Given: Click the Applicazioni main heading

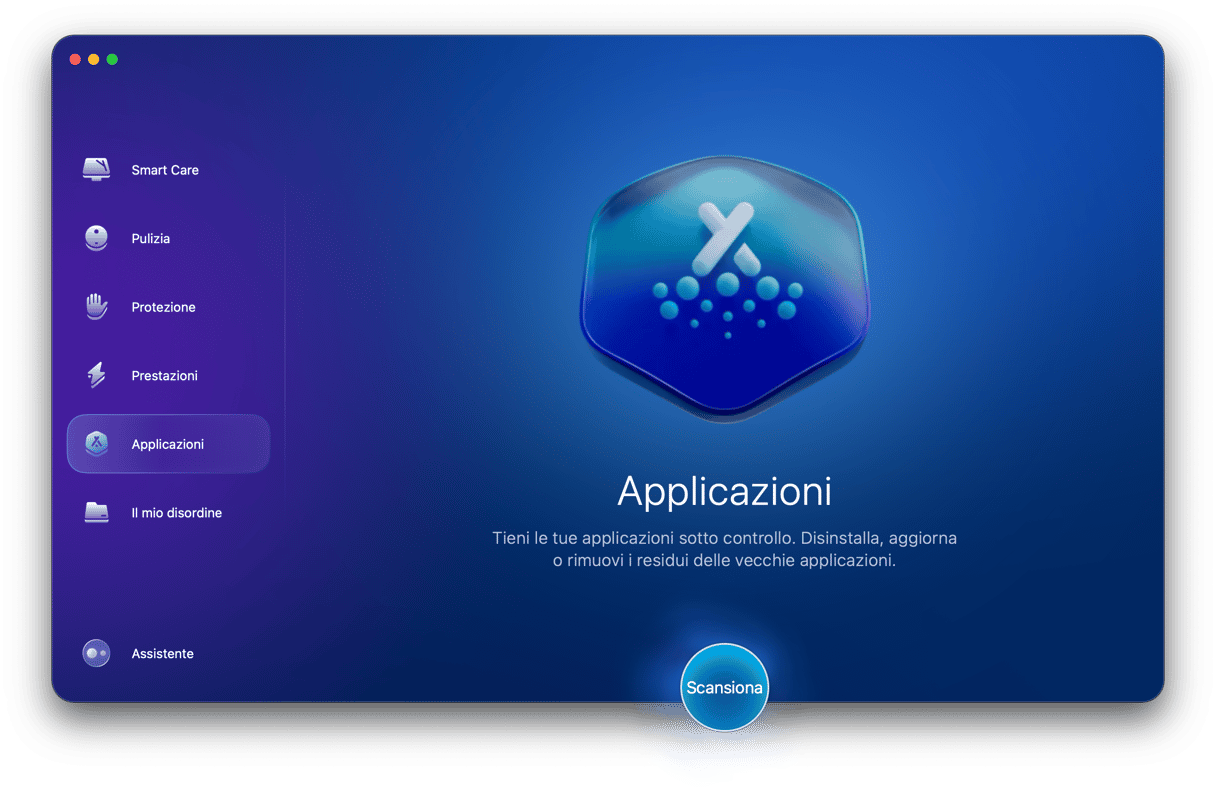Looking at the screenshot, I should [x=725, y=491].
